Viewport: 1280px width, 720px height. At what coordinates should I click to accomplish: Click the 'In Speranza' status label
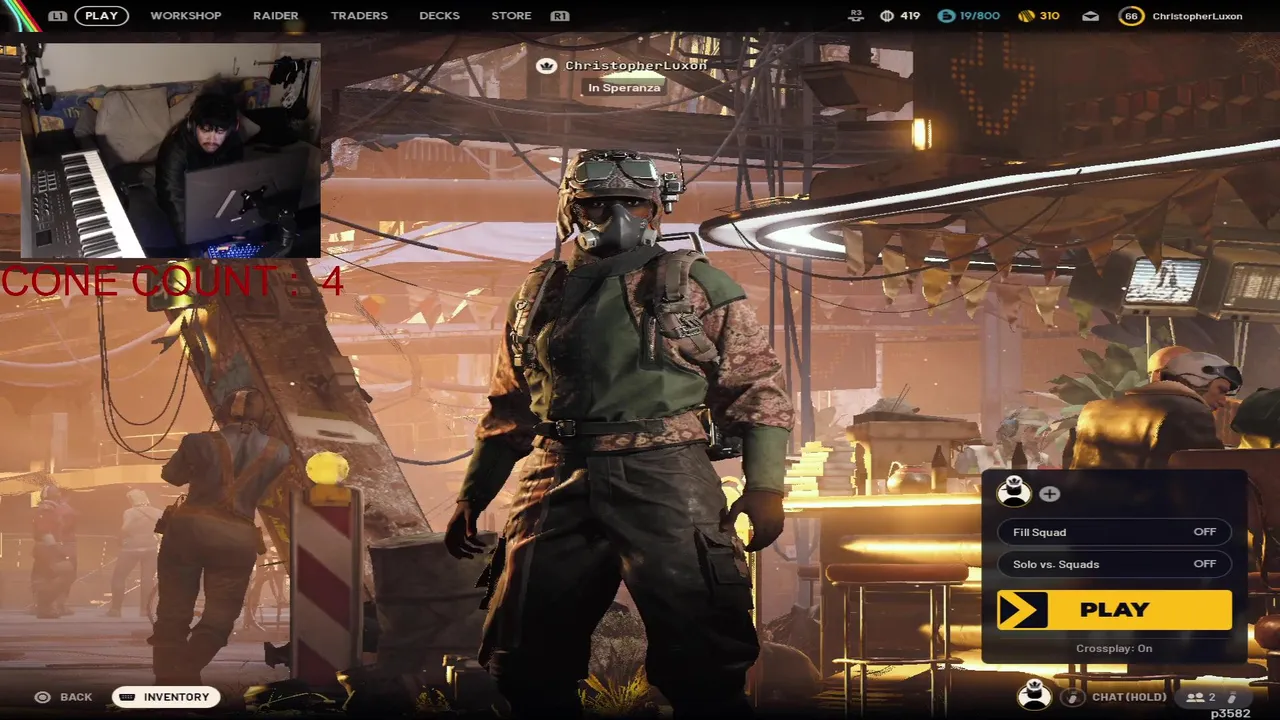(x=624, y=88)
